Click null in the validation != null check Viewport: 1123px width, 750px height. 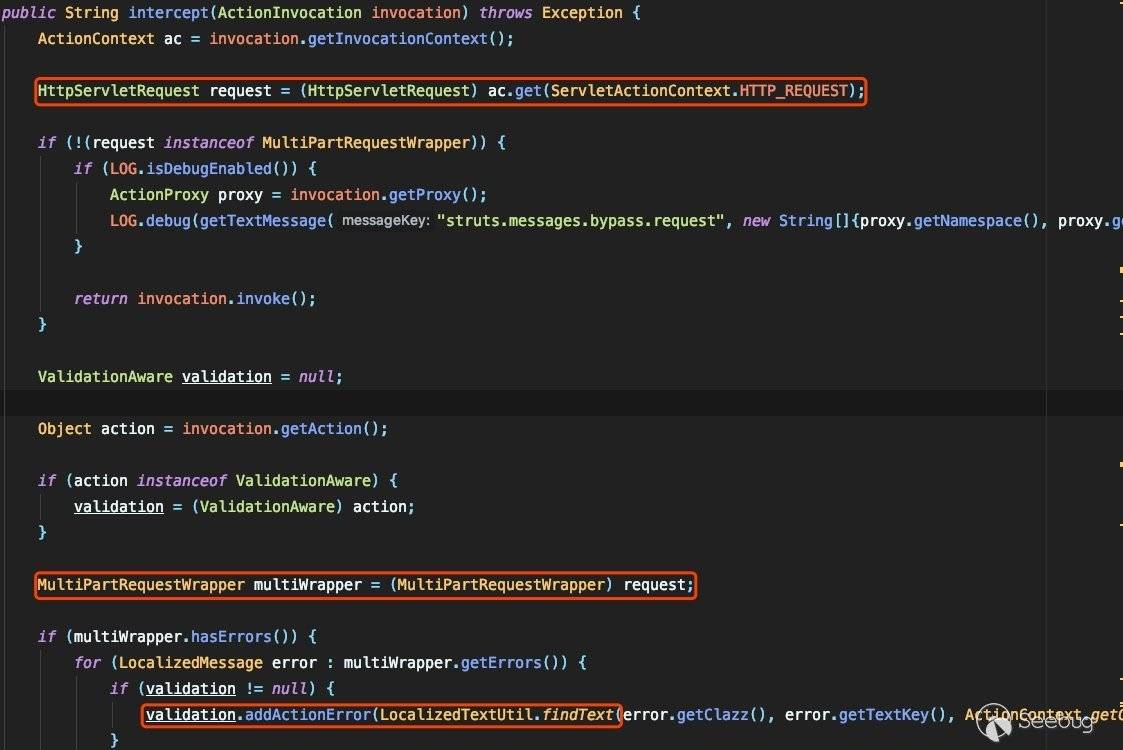pos(290,688)
